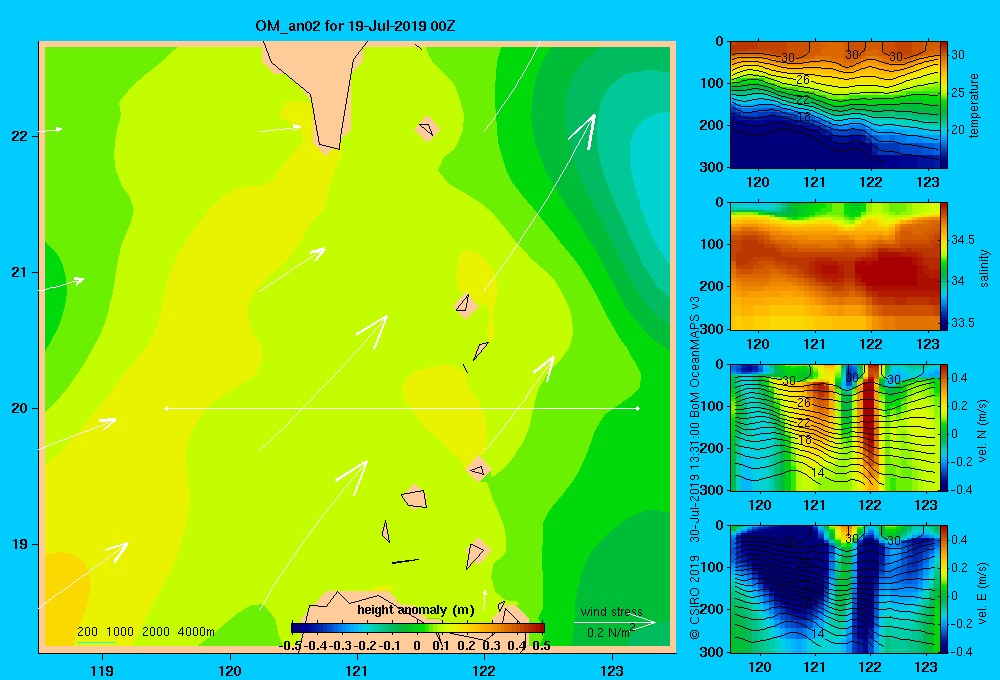The width and height of the screenshot is (1000, 680).
Task: Click the "25" tick on temperature color bar
Action: (x=958, y=92)
